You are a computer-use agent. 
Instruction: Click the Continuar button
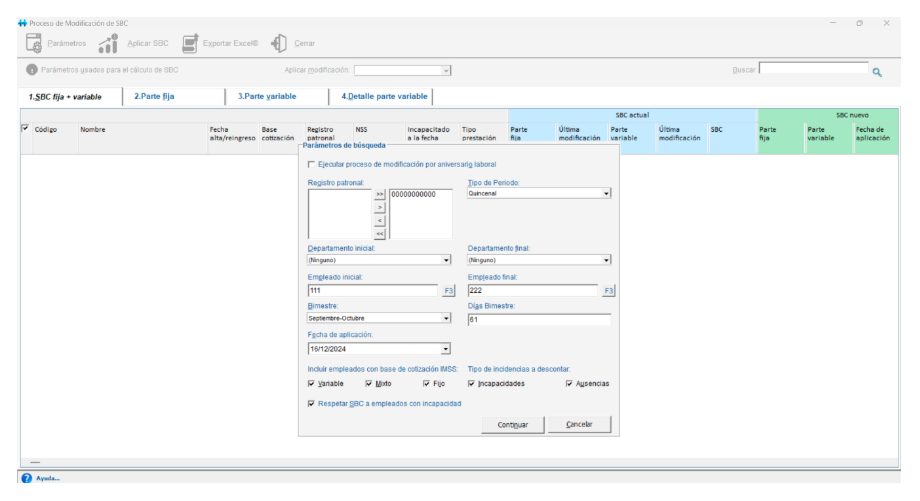pyautogui.click(x=512, y=425)
